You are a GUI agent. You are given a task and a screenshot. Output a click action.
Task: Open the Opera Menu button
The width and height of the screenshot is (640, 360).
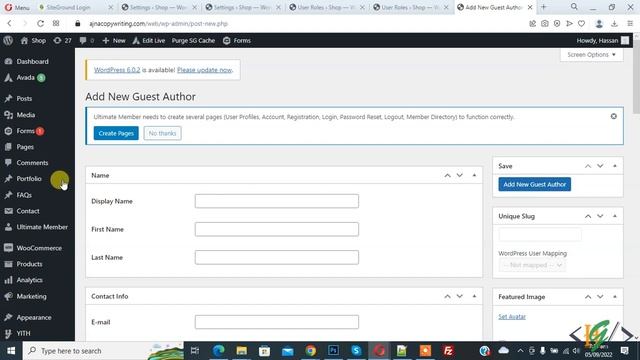(17, 7)
